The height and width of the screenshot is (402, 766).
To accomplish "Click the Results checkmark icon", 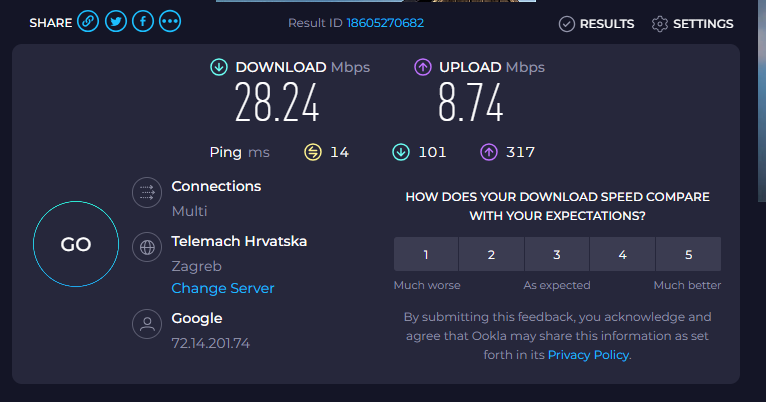I will pos(567,24).
